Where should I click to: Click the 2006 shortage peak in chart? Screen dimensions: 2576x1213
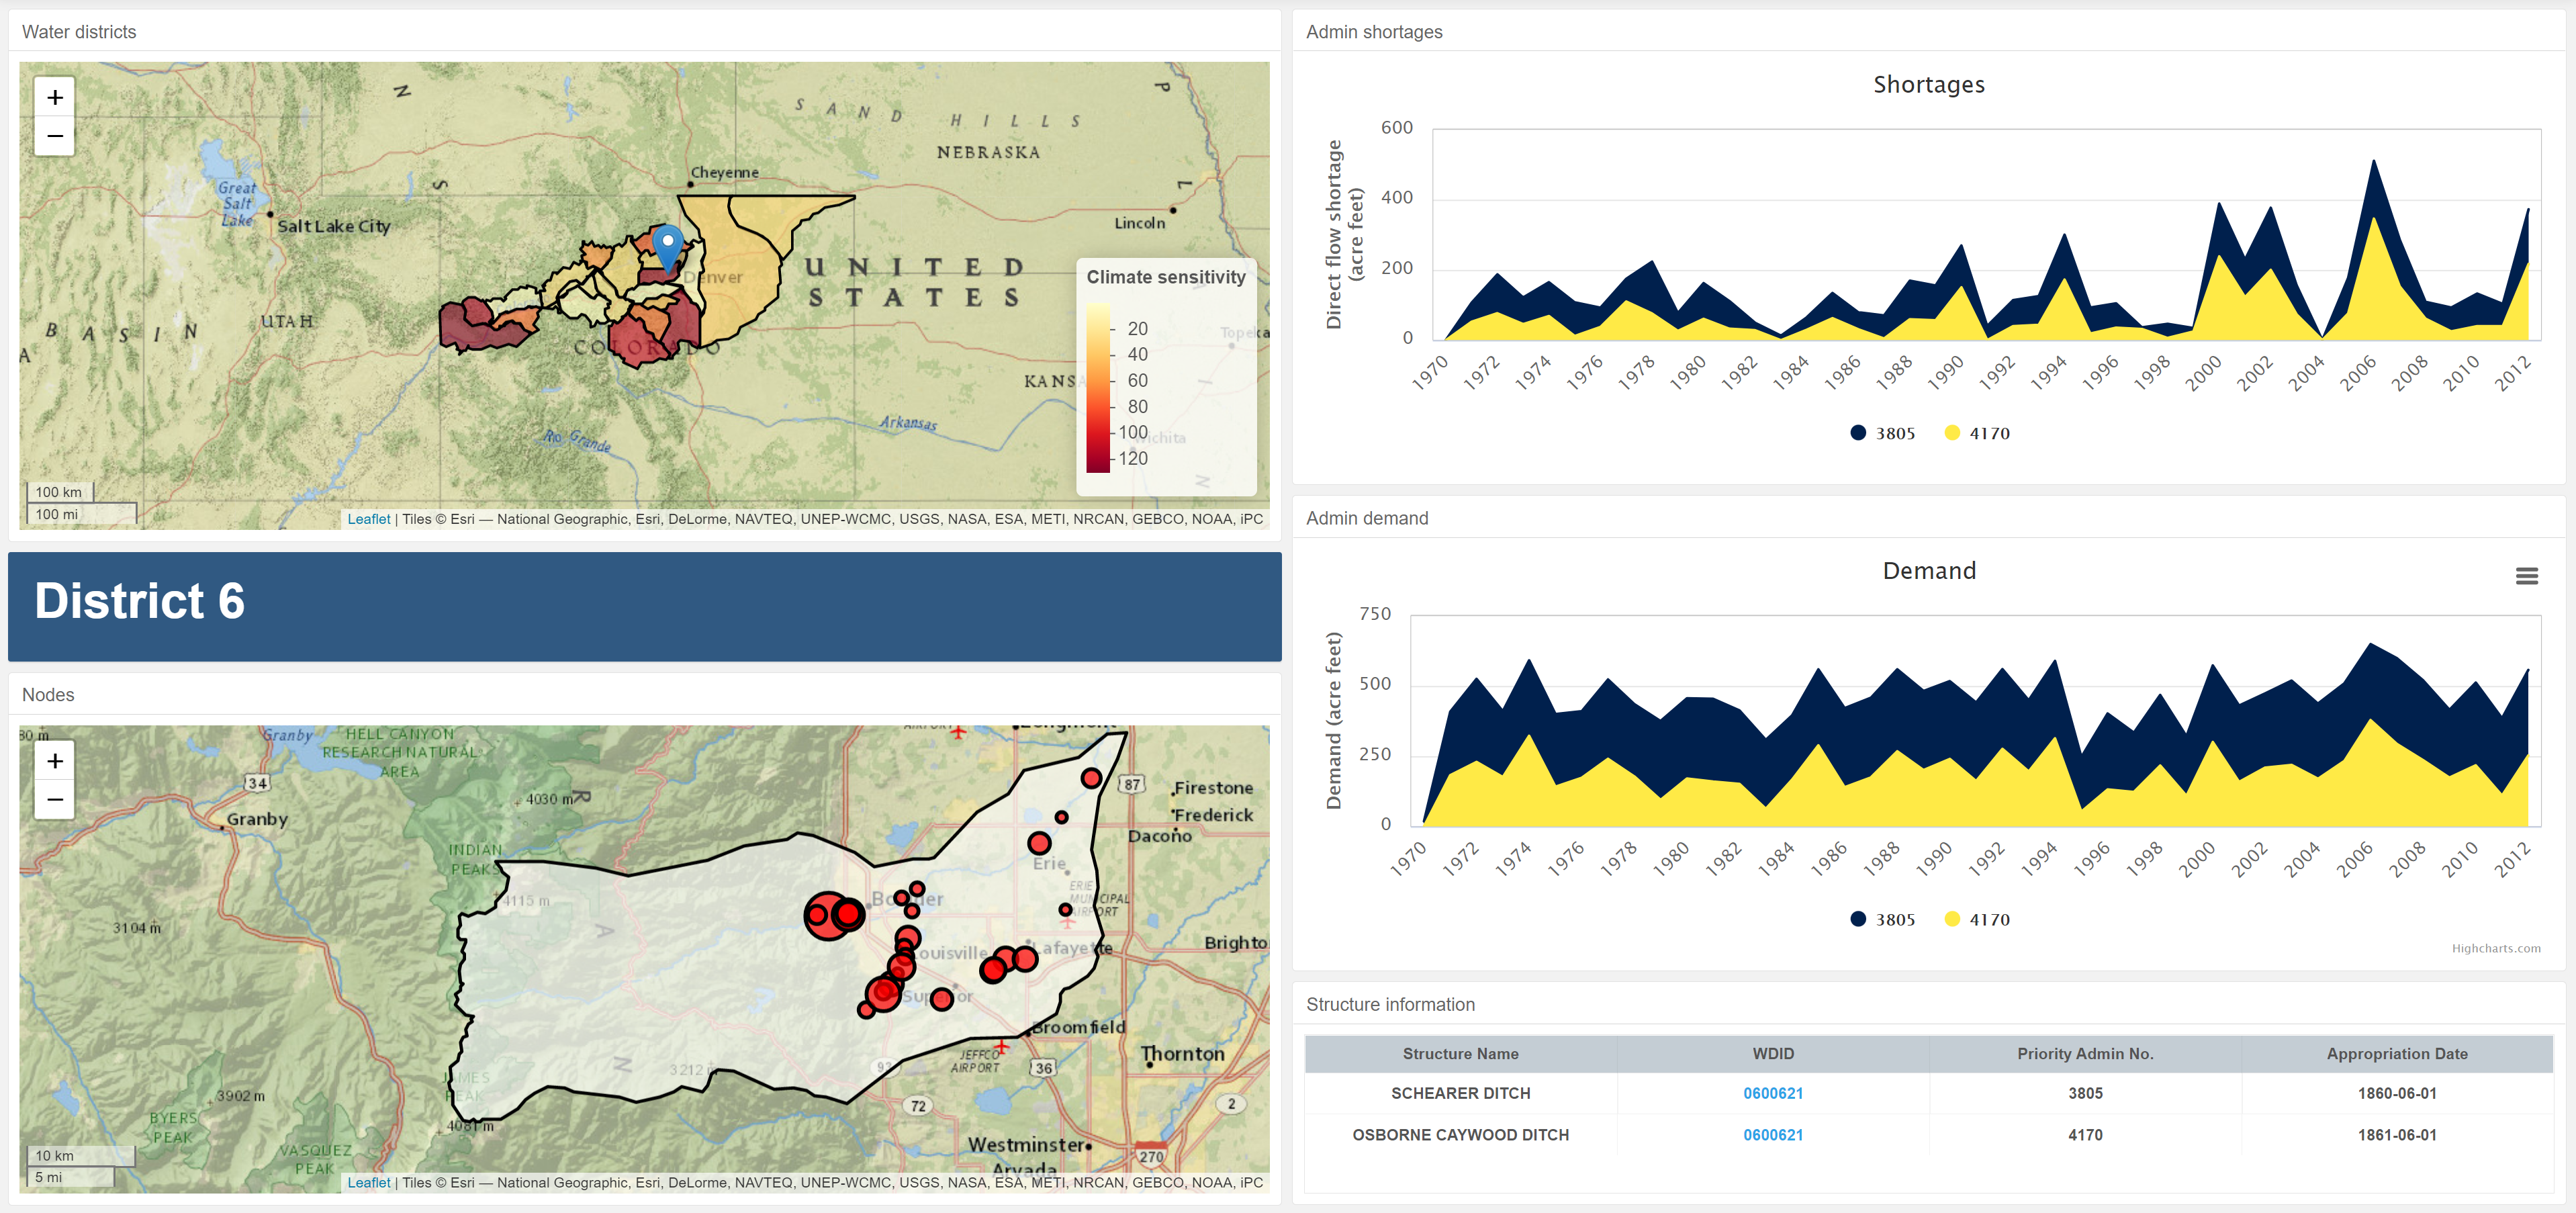click(2373, 162)
